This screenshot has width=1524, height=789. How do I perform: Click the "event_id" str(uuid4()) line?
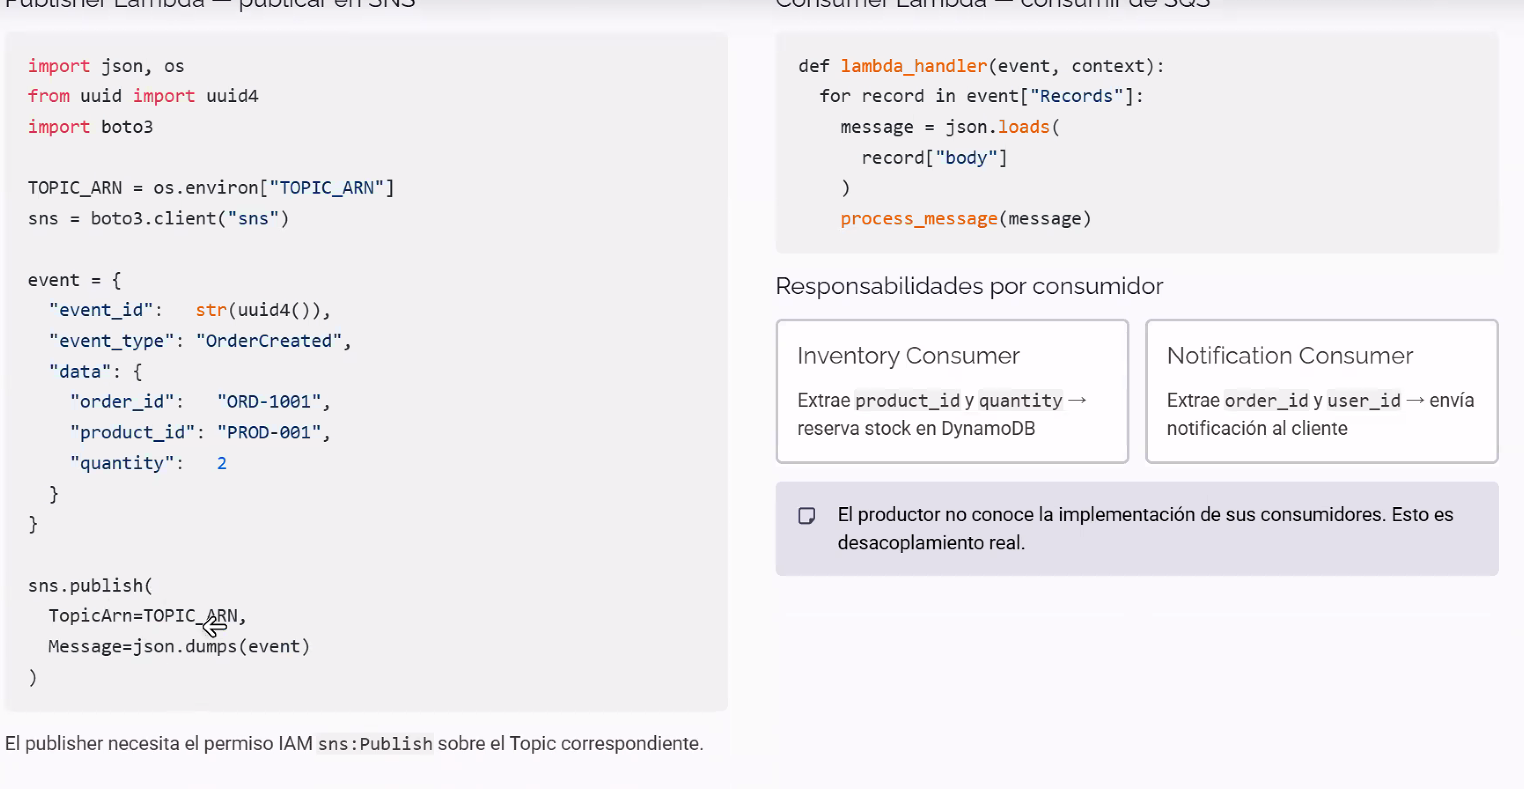pos(190,310)
